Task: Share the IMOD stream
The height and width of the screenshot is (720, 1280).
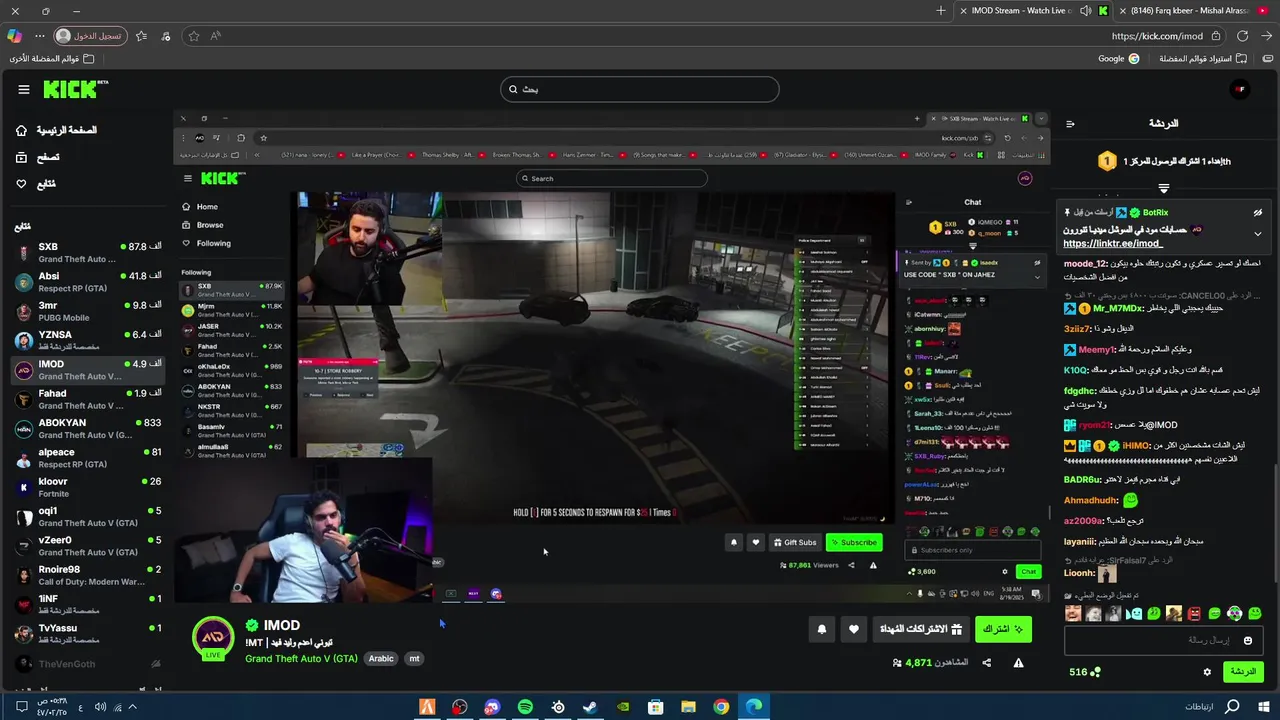Action: (986, 663)
